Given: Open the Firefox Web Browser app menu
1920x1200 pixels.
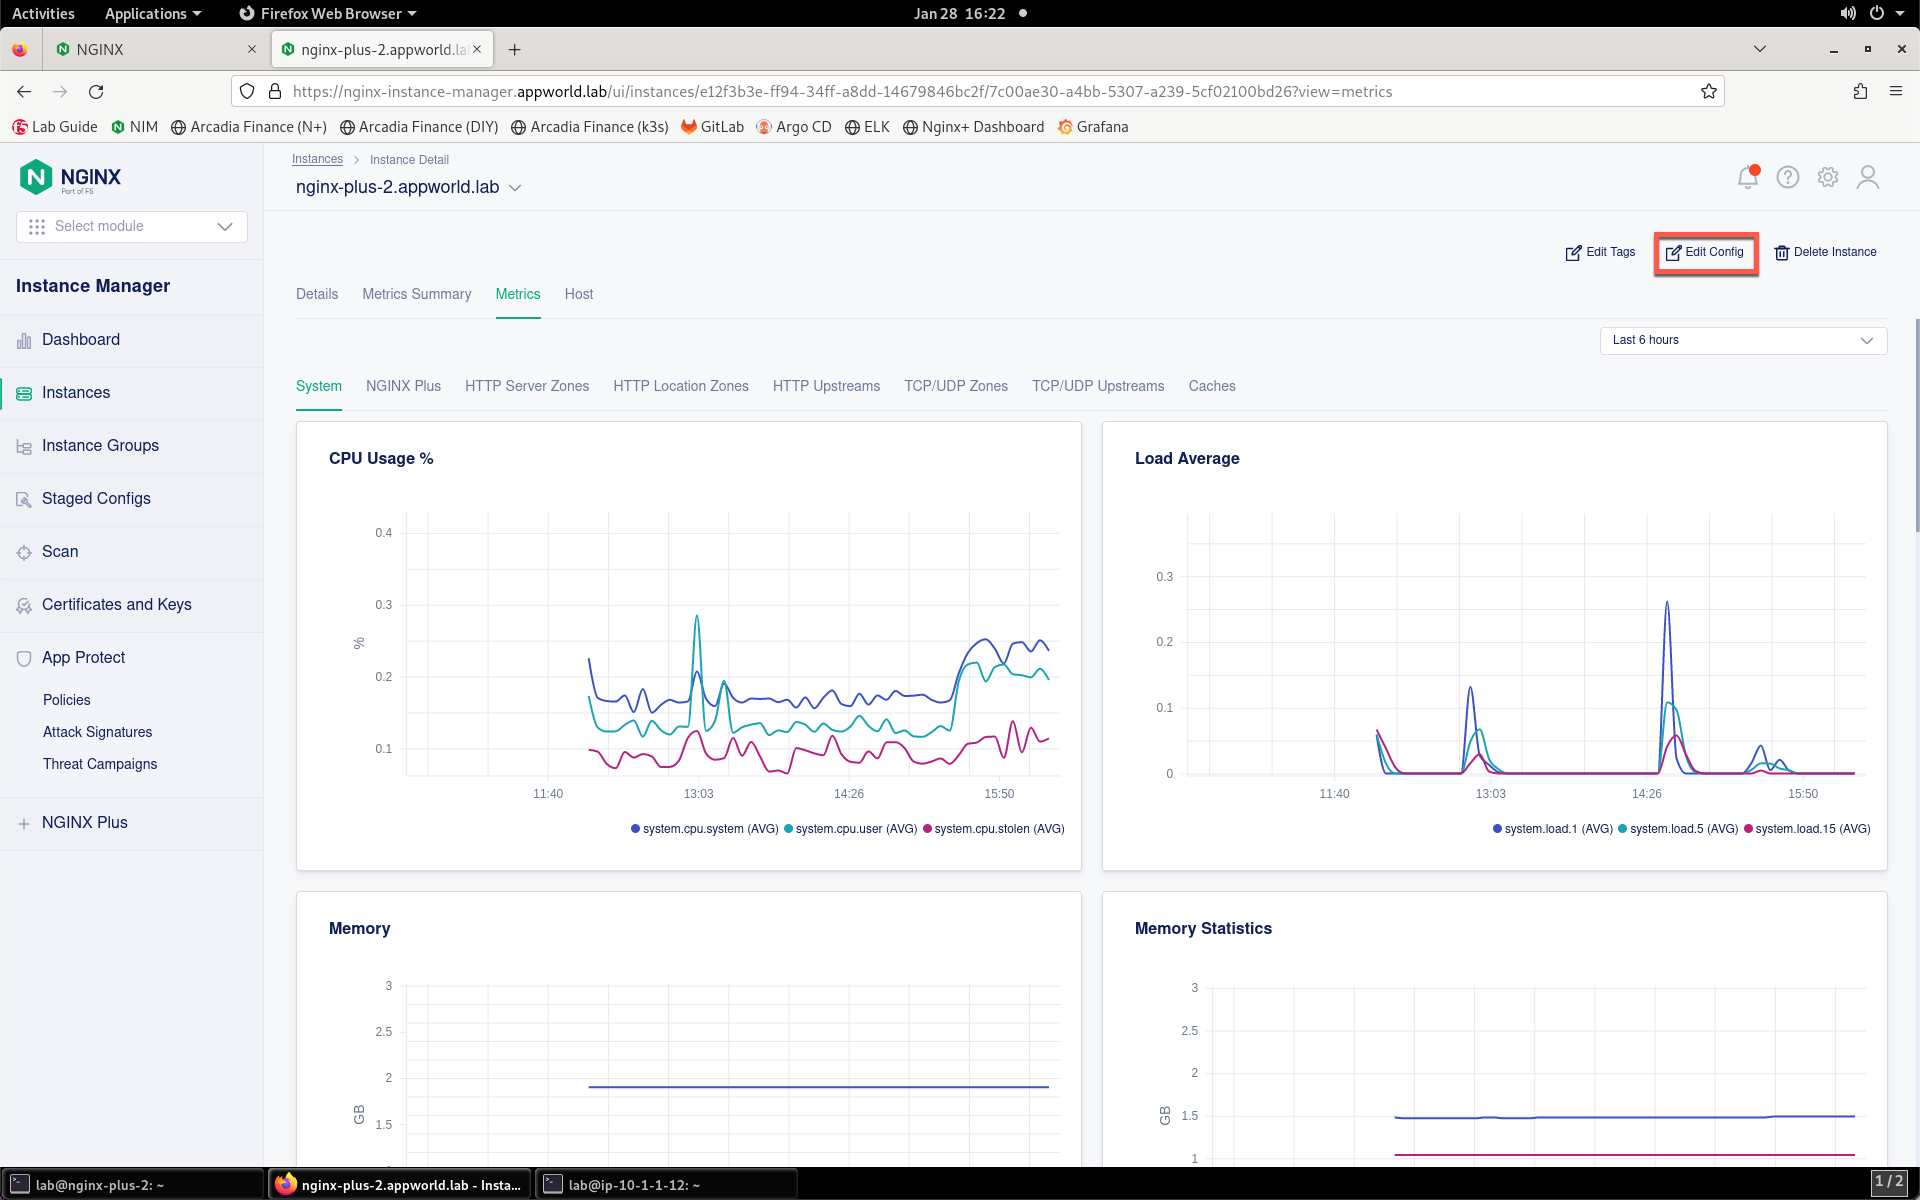Looking at the screenshot, I should [328, 13].
